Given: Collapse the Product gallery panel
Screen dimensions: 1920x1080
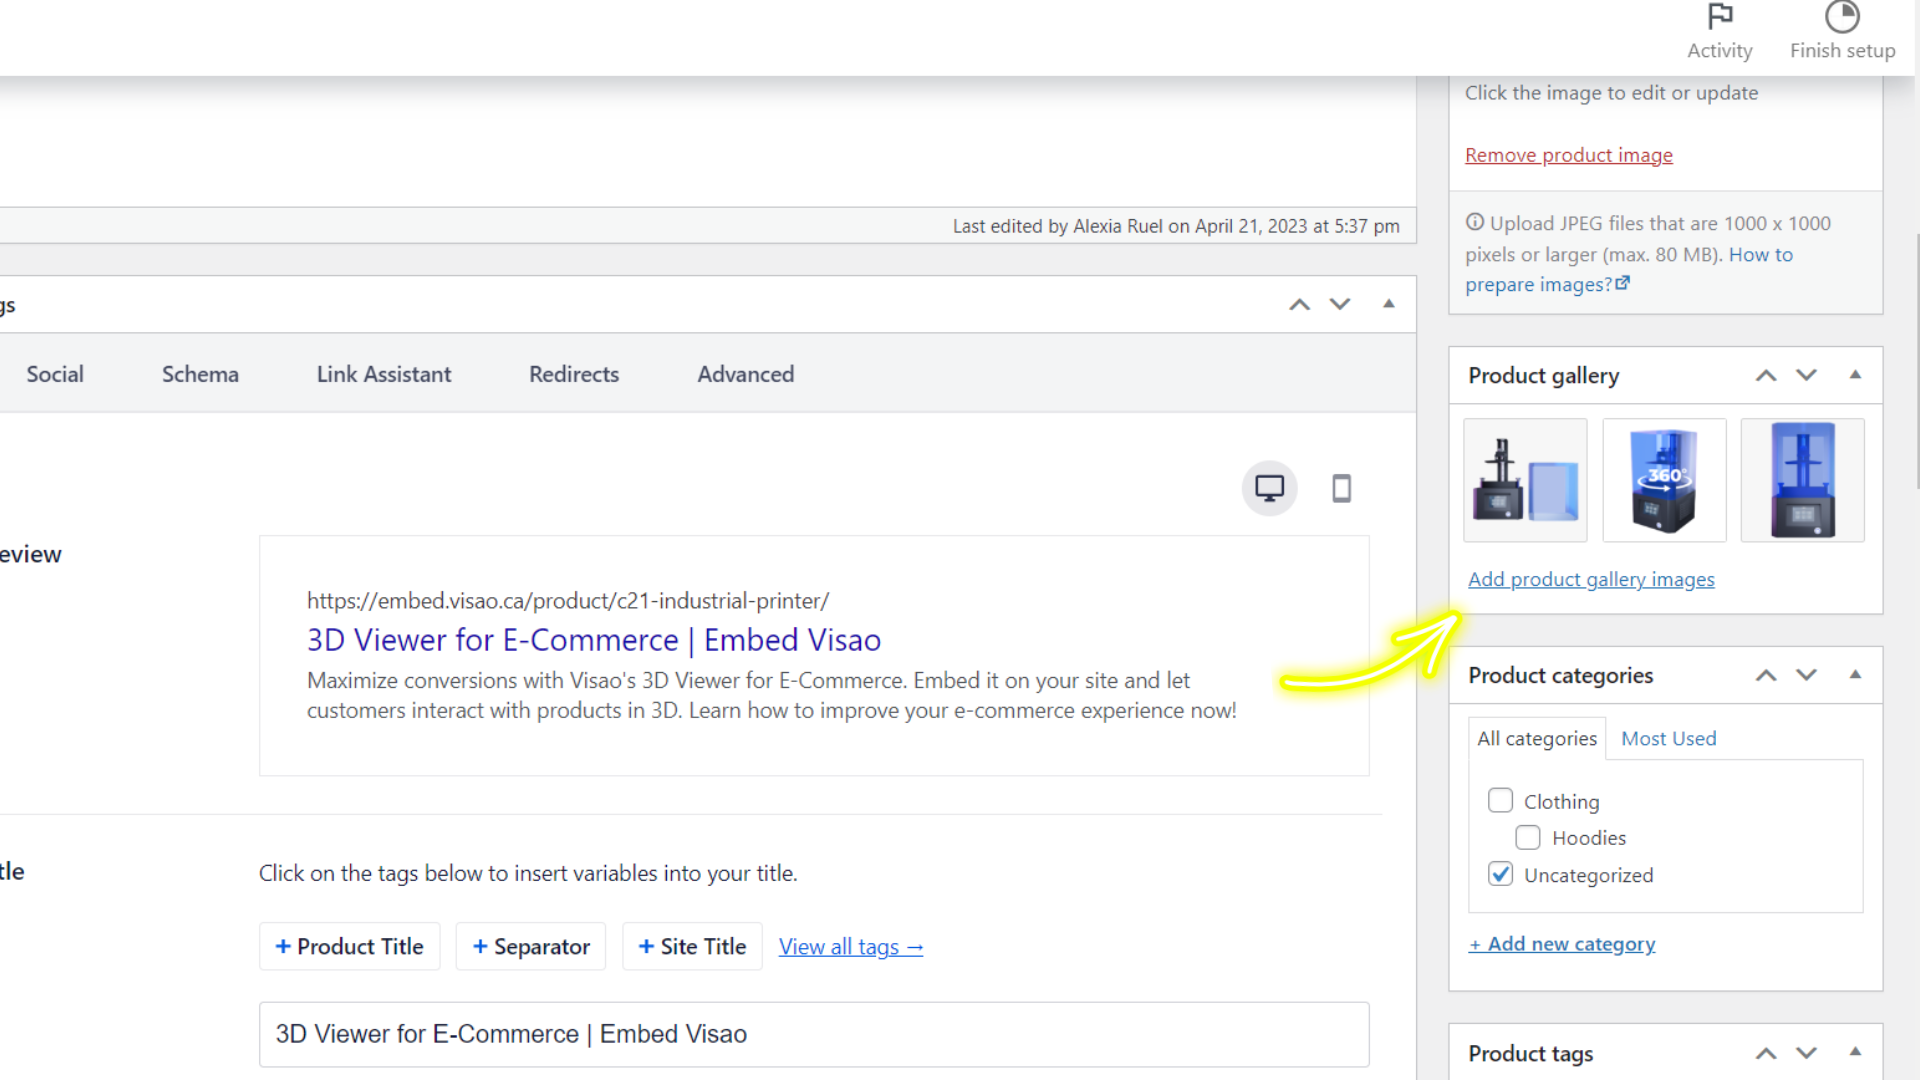Looking at the screenshot, I should [1855, 375].
